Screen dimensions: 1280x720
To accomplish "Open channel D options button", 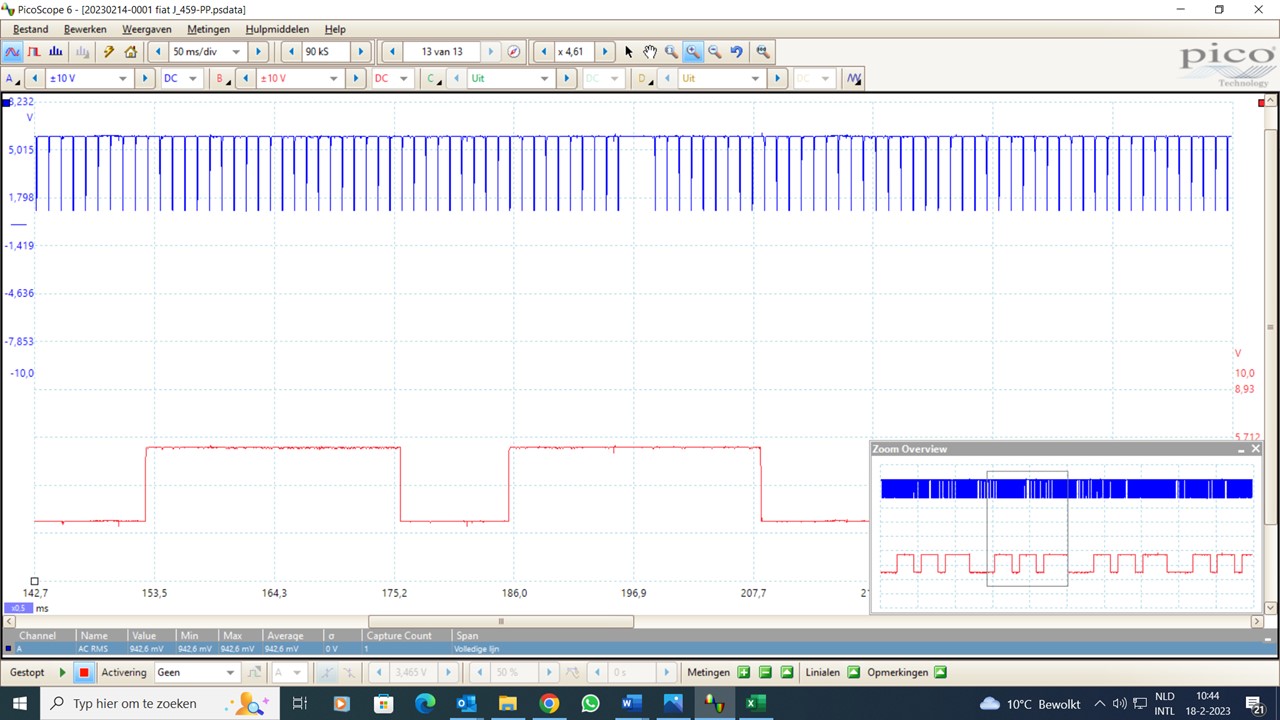I will tap(644, 78).
